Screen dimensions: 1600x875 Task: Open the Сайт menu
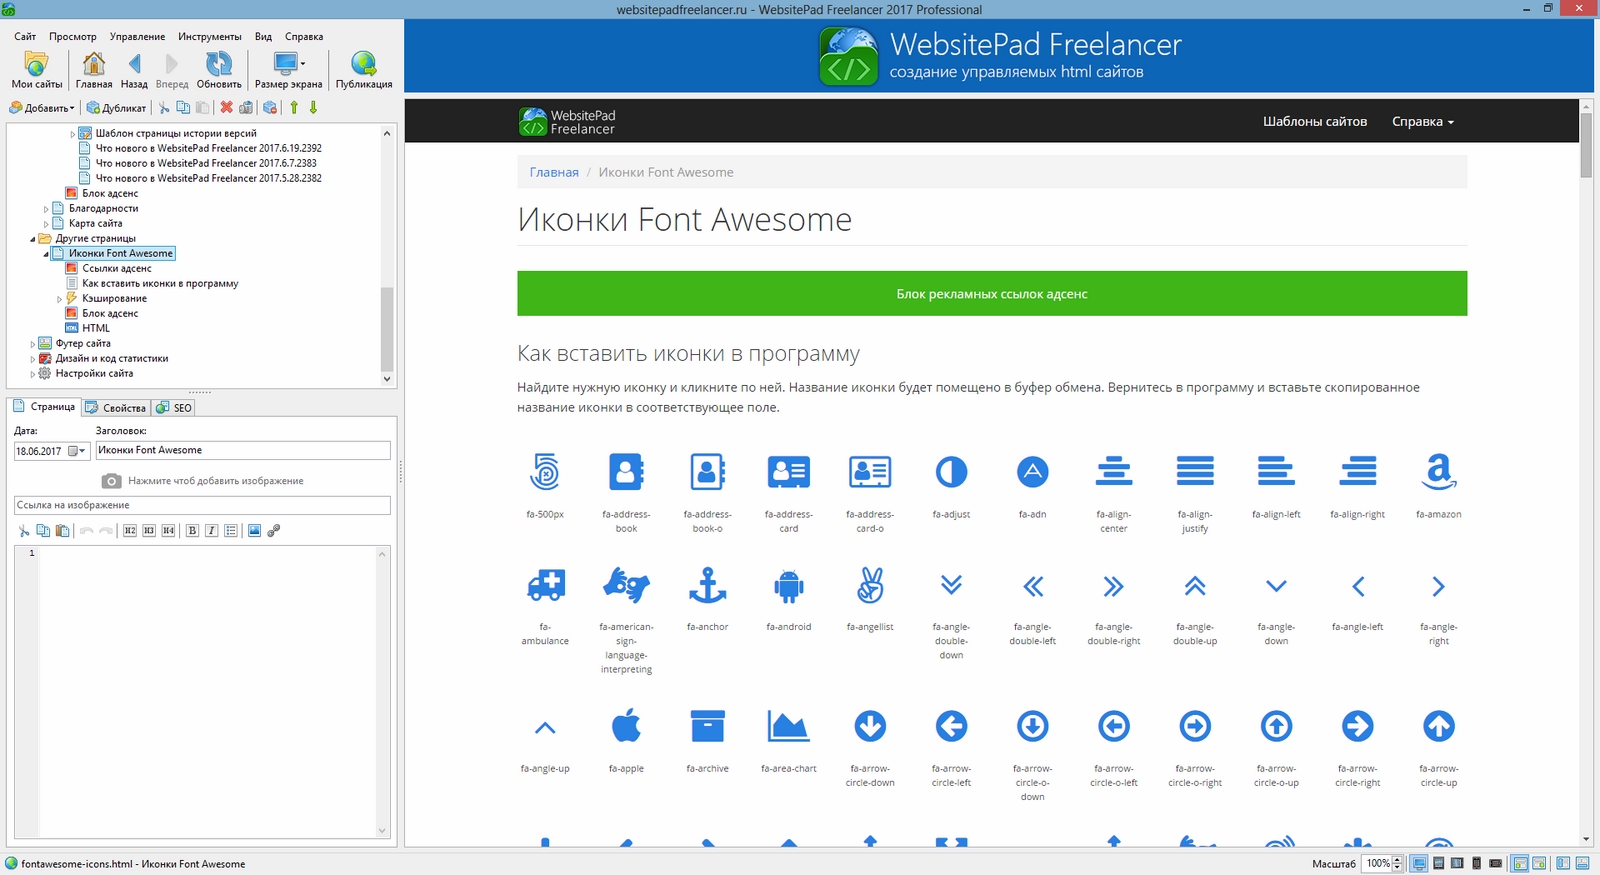[25, 36]
